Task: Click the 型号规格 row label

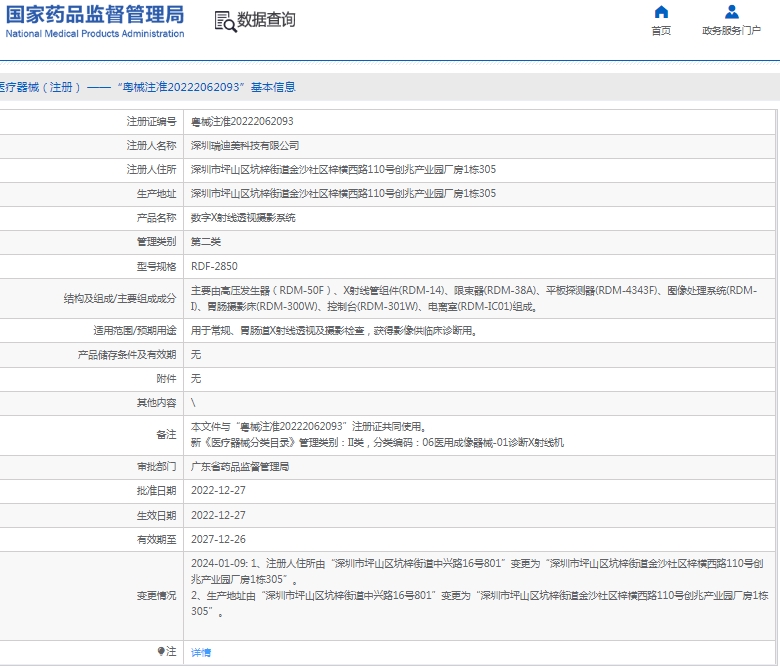Action: click(157, 267)
